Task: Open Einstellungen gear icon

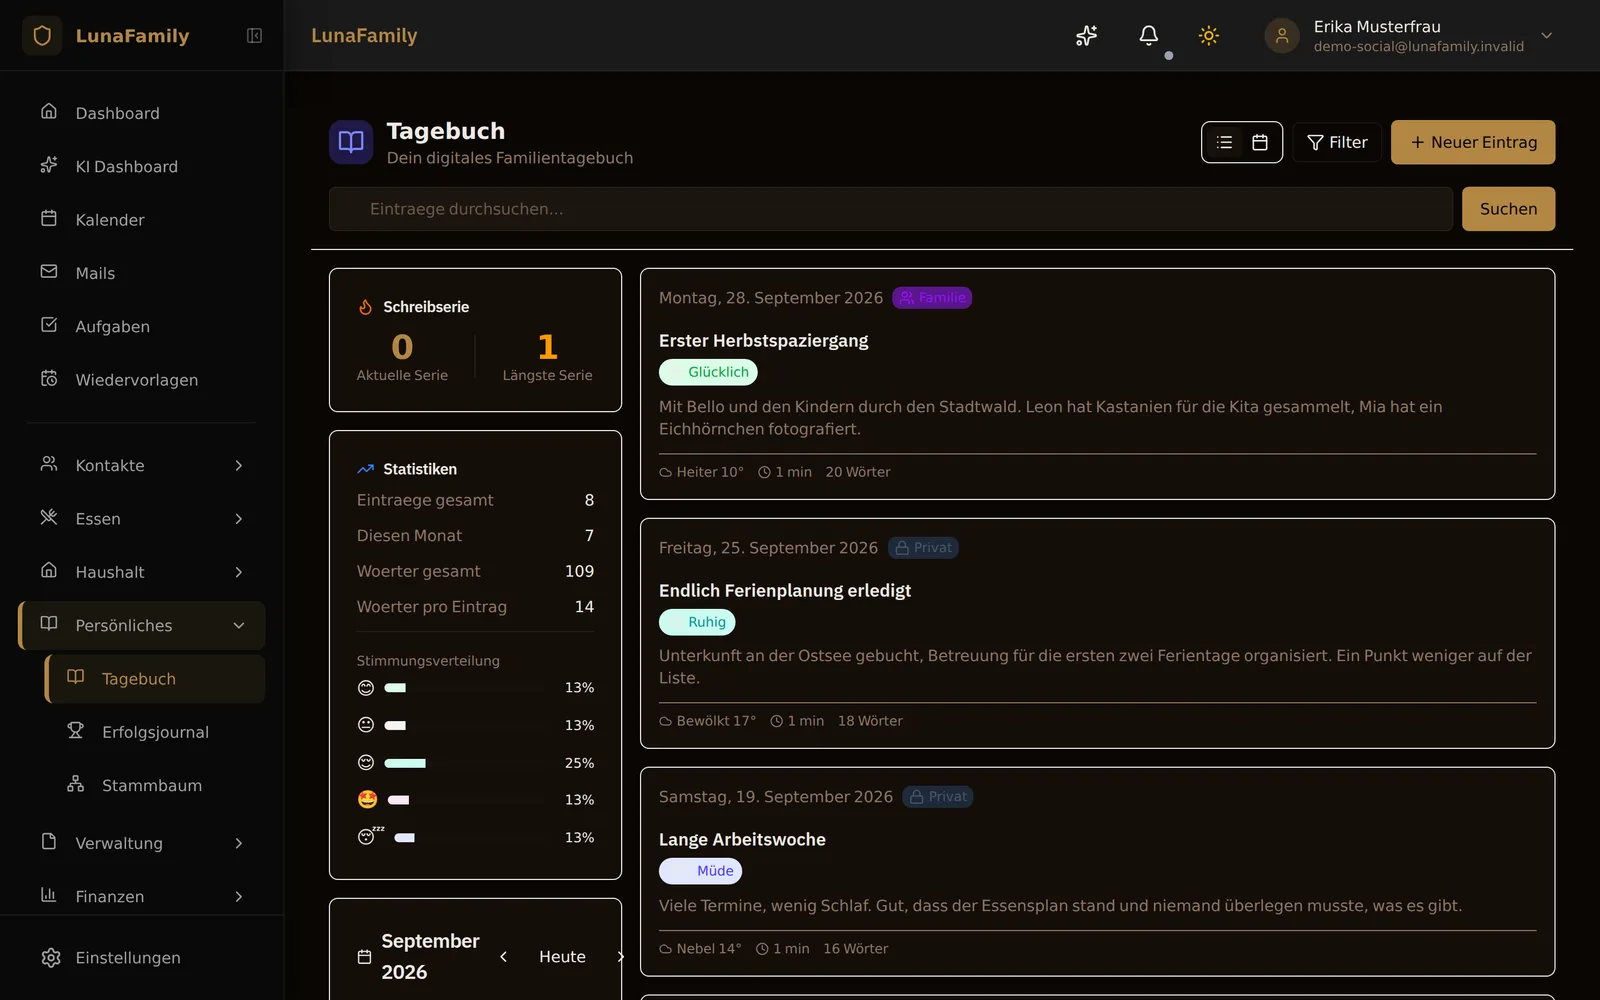Action: click(51, 958)
